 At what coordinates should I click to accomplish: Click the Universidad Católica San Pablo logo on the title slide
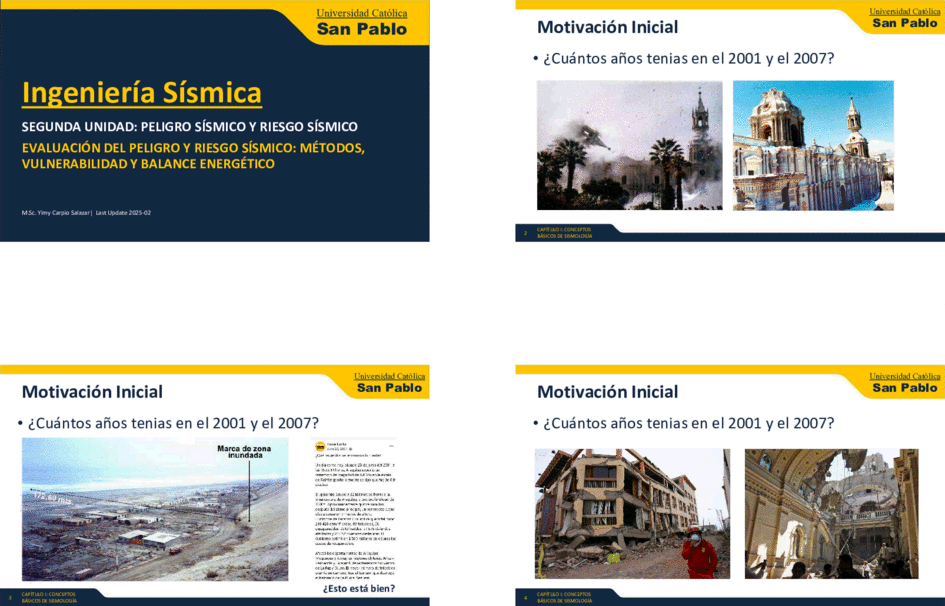coord(362,22)
